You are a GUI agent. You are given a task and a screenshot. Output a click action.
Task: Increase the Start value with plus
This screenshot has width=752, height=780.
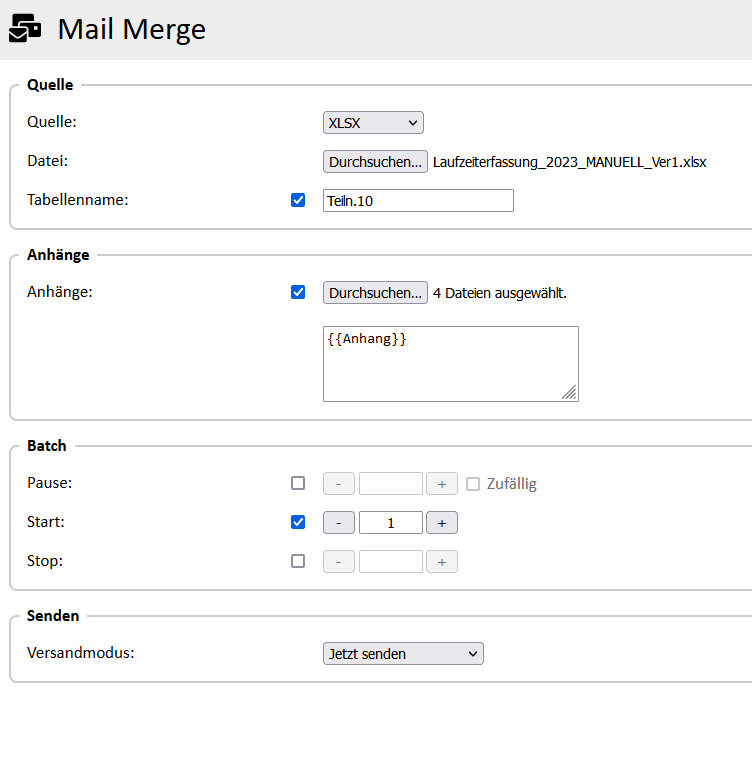pos(442,523)
